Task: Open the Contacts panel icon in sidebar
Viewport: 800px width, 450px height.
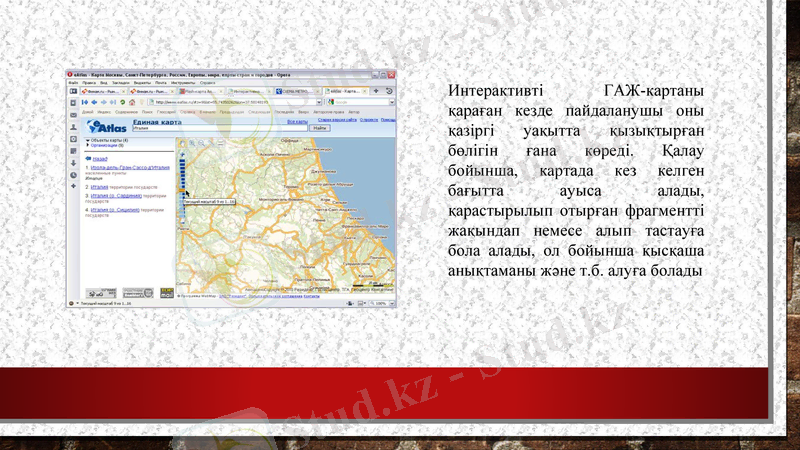Action: 73,127
